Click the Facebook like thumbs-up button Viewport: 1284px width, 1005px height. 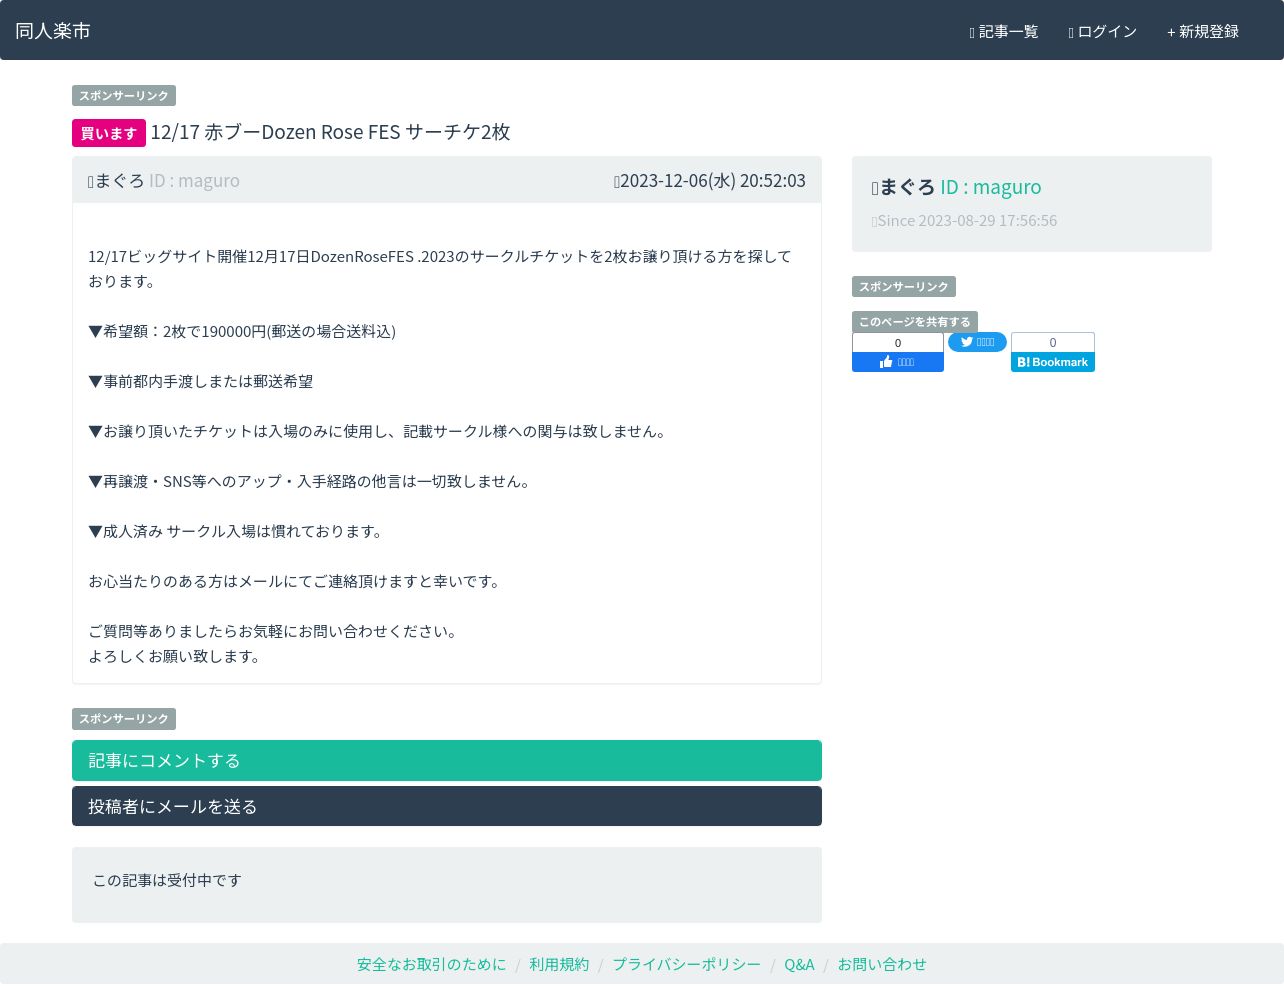(898, 362)
